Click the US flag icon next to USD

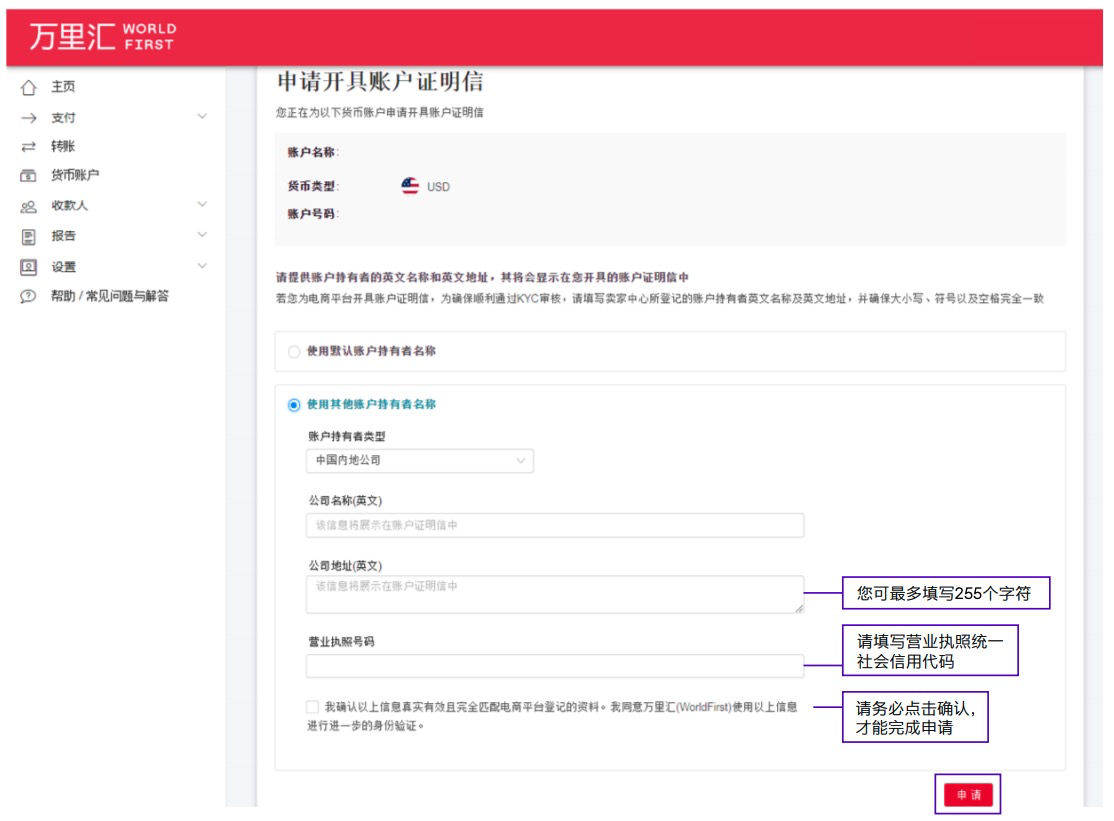[410, 186]
